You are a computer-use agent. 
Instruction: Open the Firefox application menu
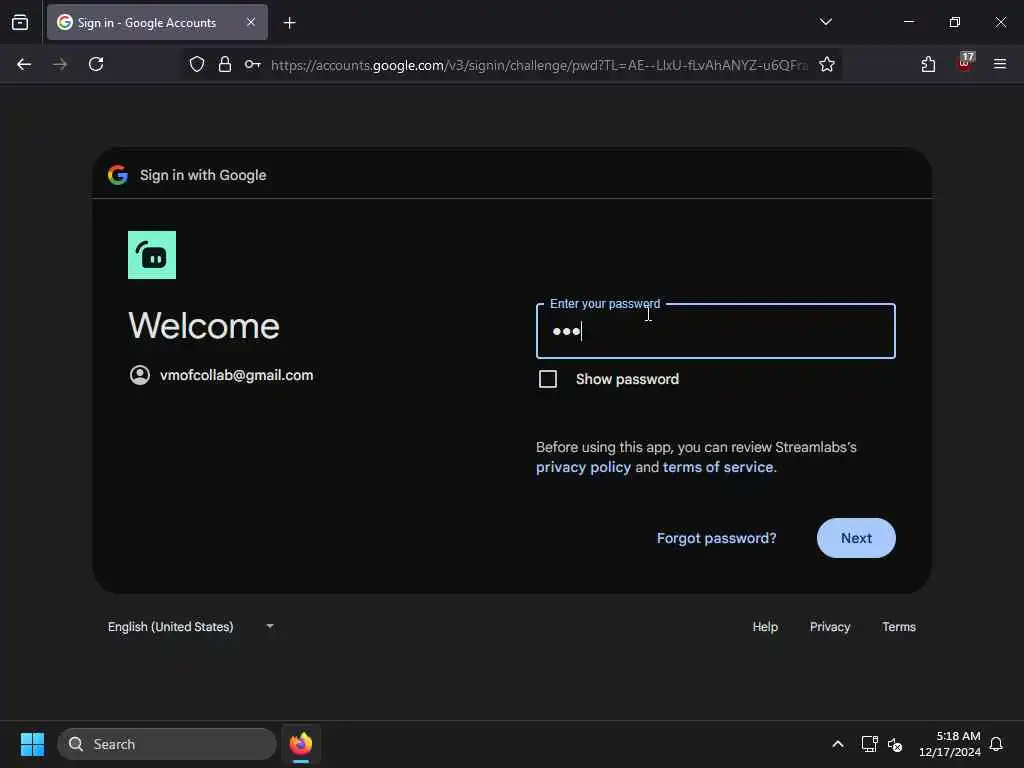coord(1000,64)
